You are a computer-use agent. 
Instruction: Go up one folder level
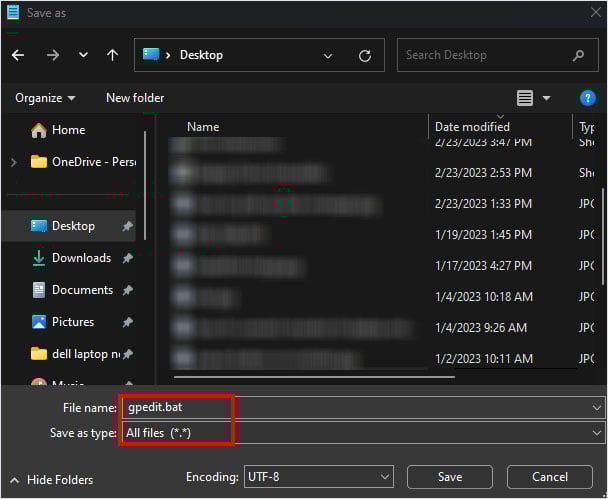112,55
